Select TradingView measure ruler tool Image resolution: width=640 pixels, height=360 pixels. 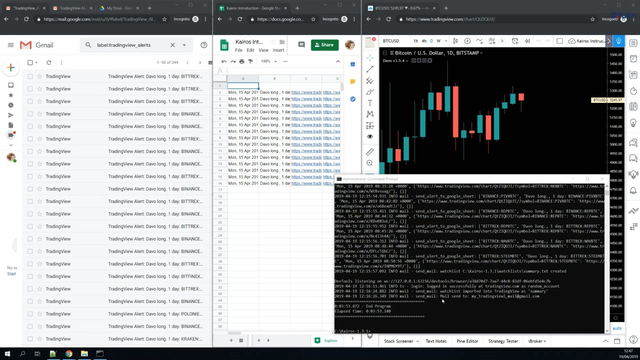(370, 152)
